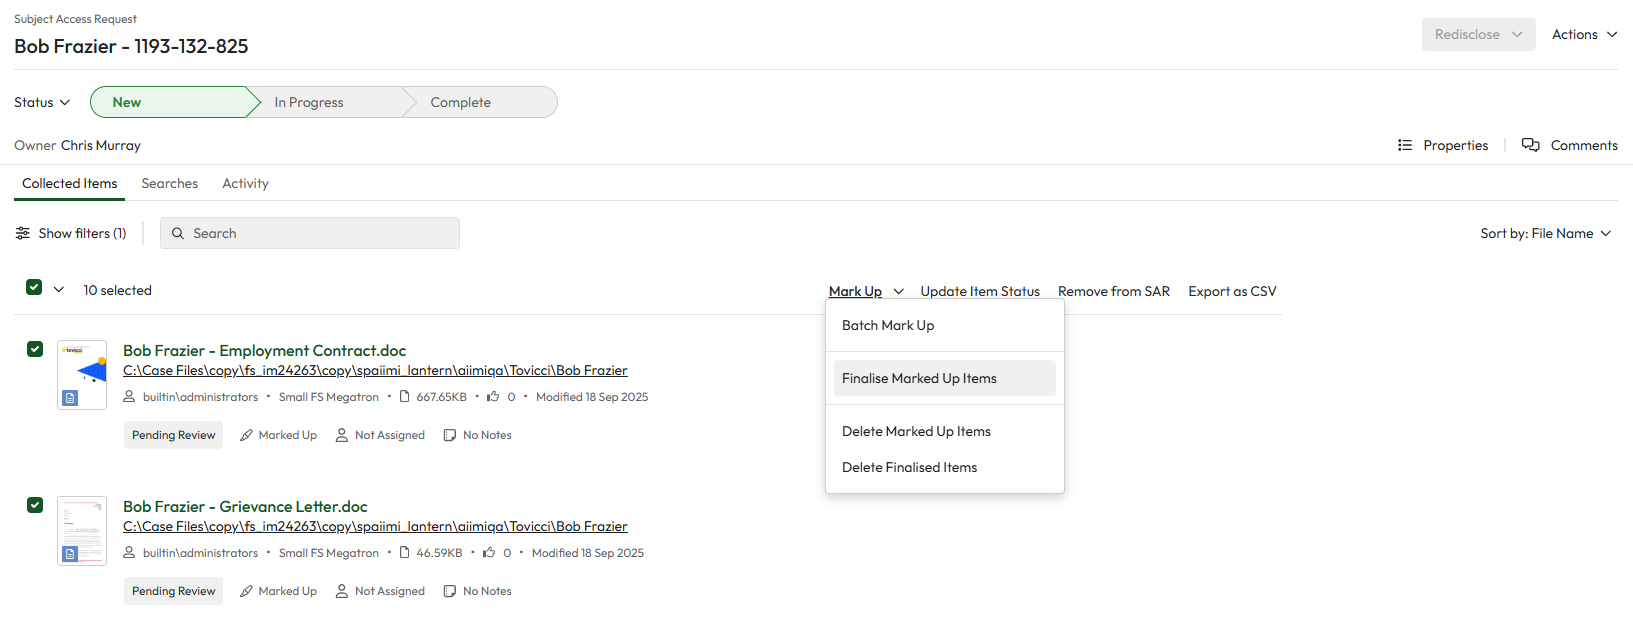Set status stage to In Progress
Image resolution: width=1633 pixels, height=628 pixels.
click(309, 102)
